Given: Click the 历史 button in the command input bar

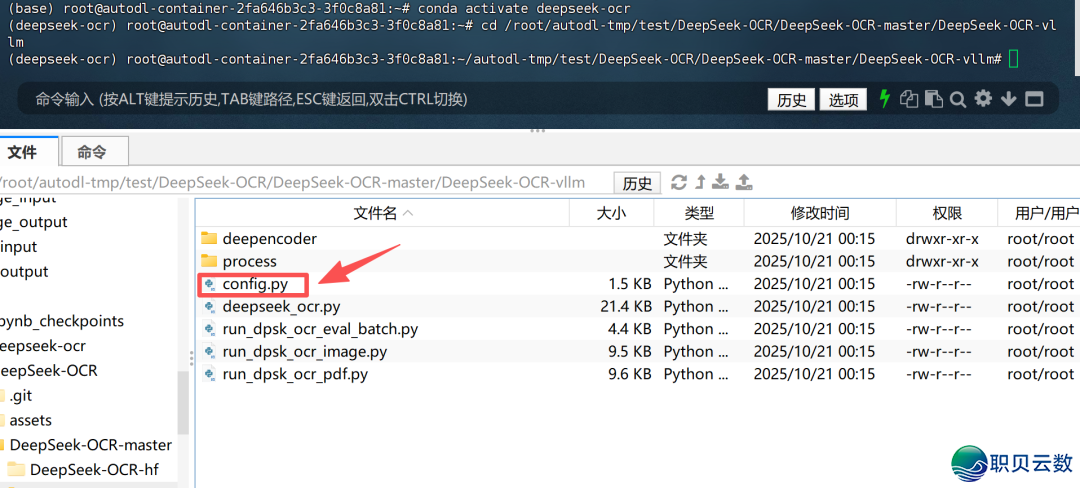Looking at the screenshot, I should coord(791,100).
